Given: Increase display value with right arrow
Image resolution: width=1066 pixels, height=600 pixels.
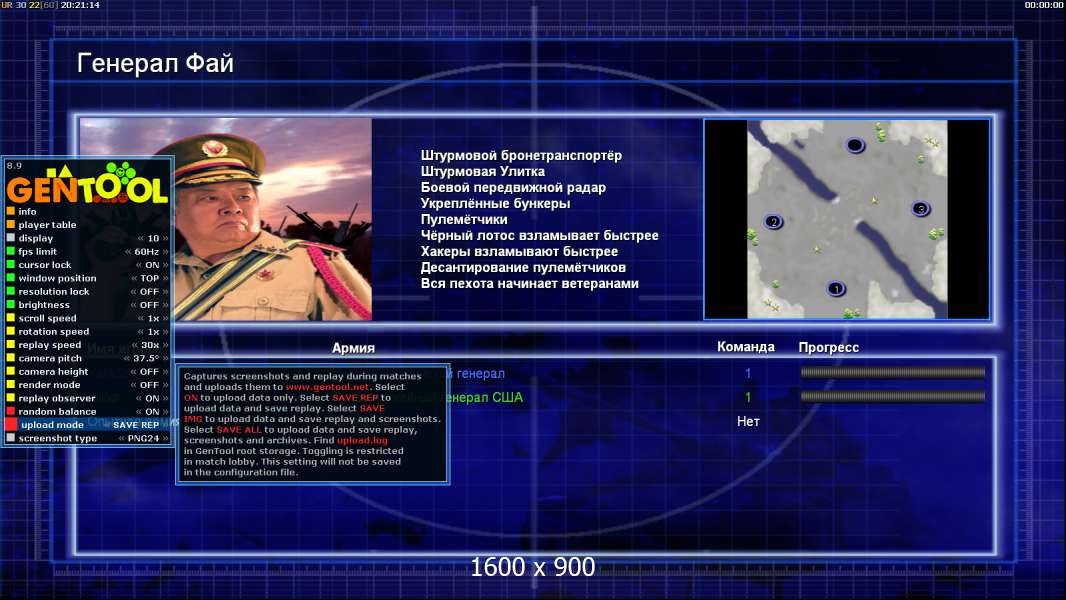Looking at the screenshot, I should pyautogui.click(x=165, y=239).
